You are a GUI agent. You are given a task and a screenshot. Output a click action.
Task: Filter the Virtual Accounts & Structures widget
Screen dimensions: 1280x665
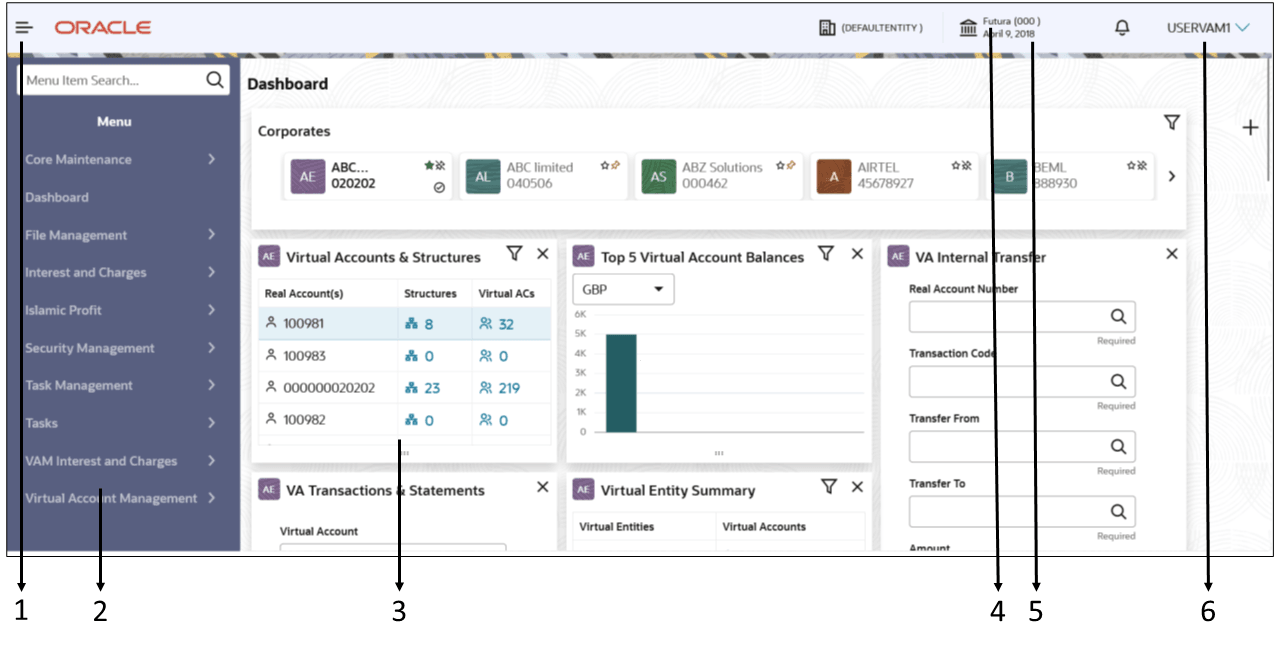click(514, 254)
